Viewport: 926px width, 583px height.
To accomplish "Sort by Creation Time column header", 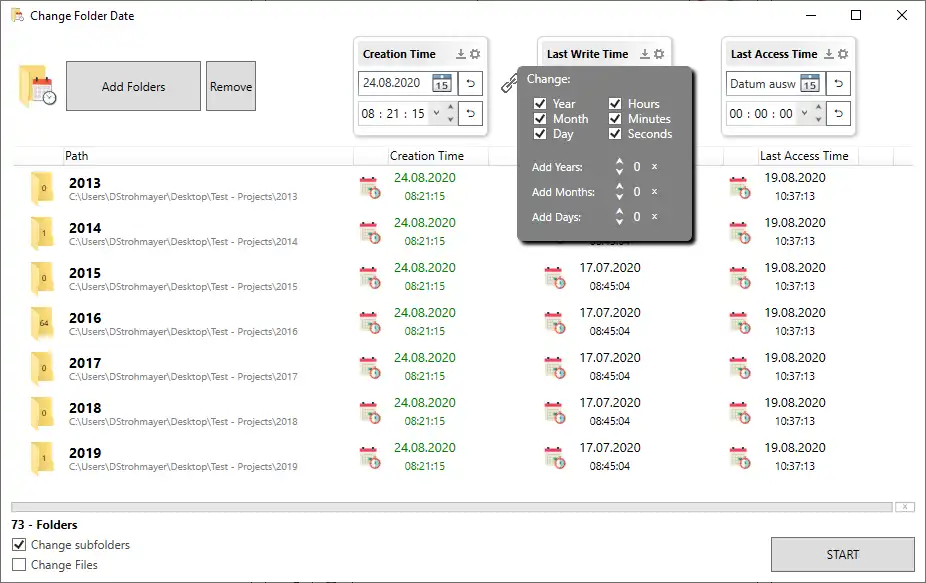I will coord(426,156).
